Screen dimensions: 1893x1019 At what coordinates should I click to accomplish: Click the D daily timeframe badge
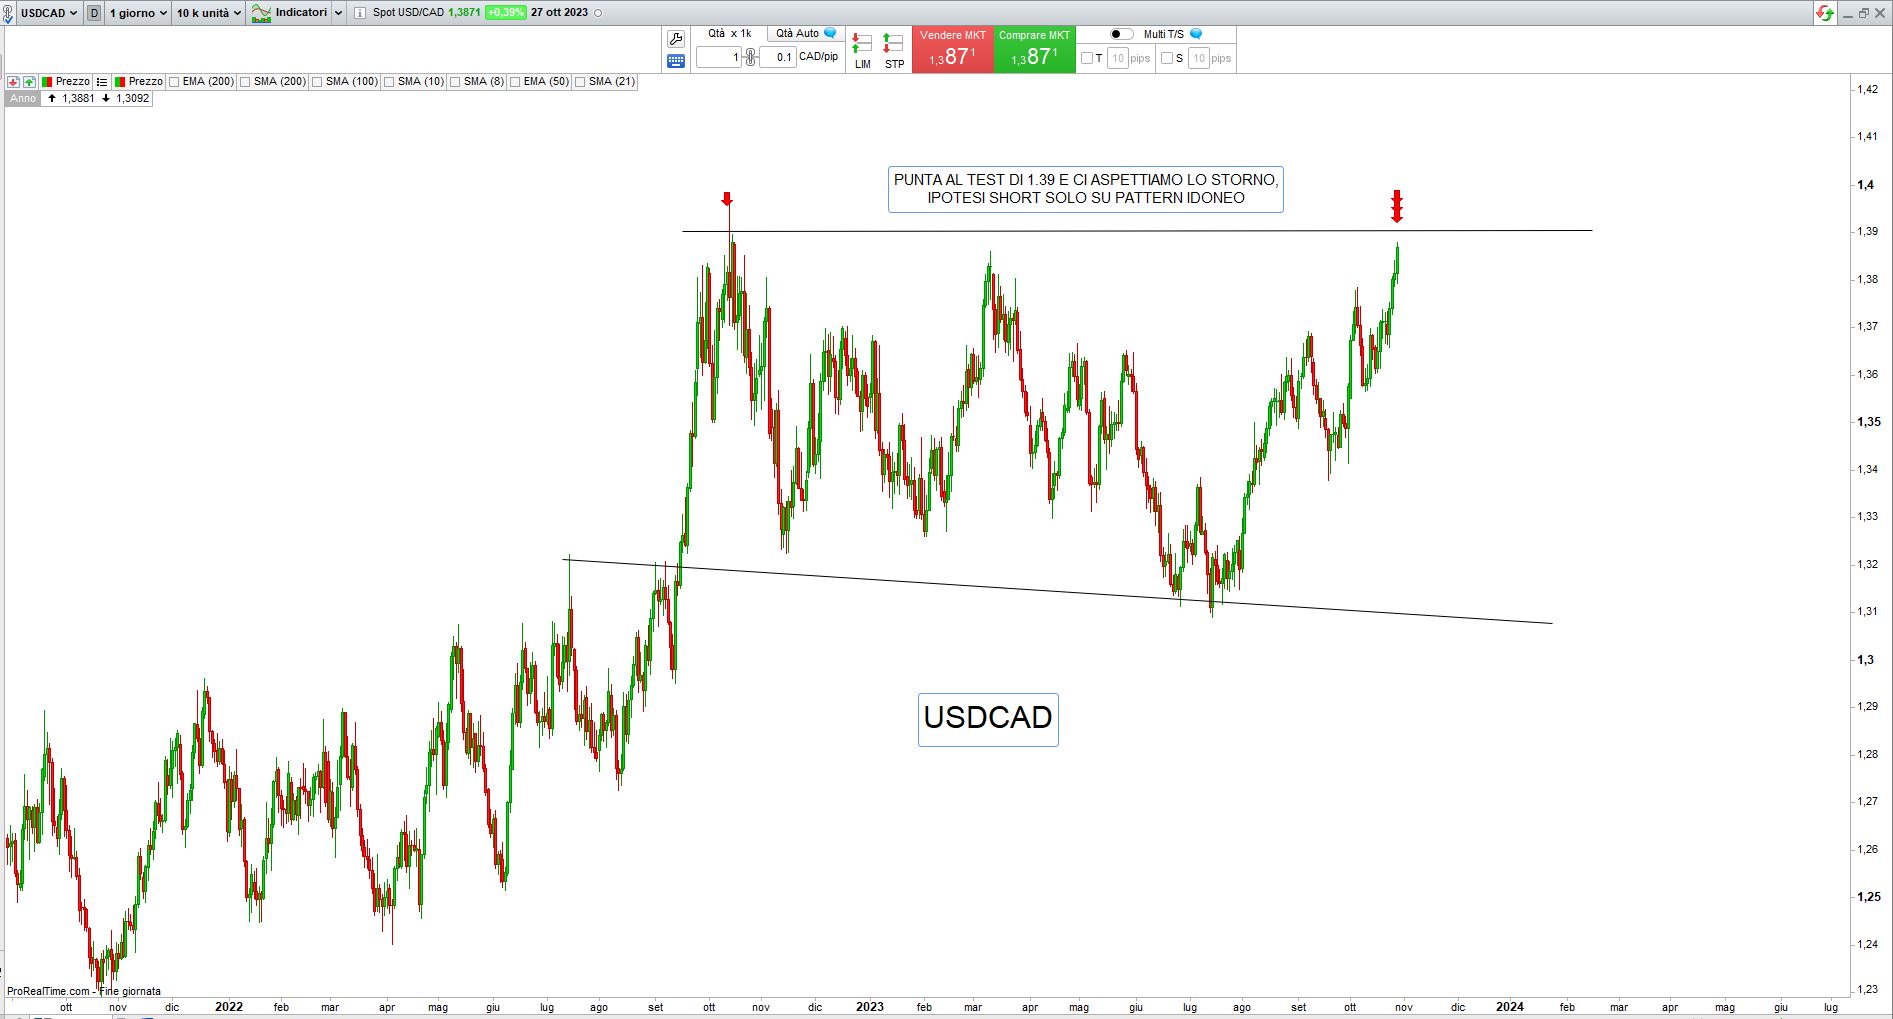tap(94, 13)
